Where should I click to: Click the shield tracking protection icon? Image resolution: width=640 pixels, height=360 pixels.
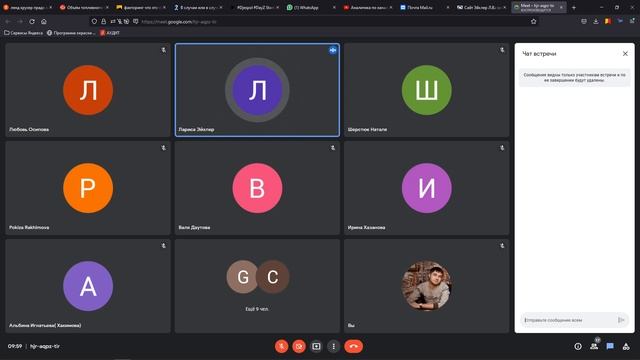94,22
